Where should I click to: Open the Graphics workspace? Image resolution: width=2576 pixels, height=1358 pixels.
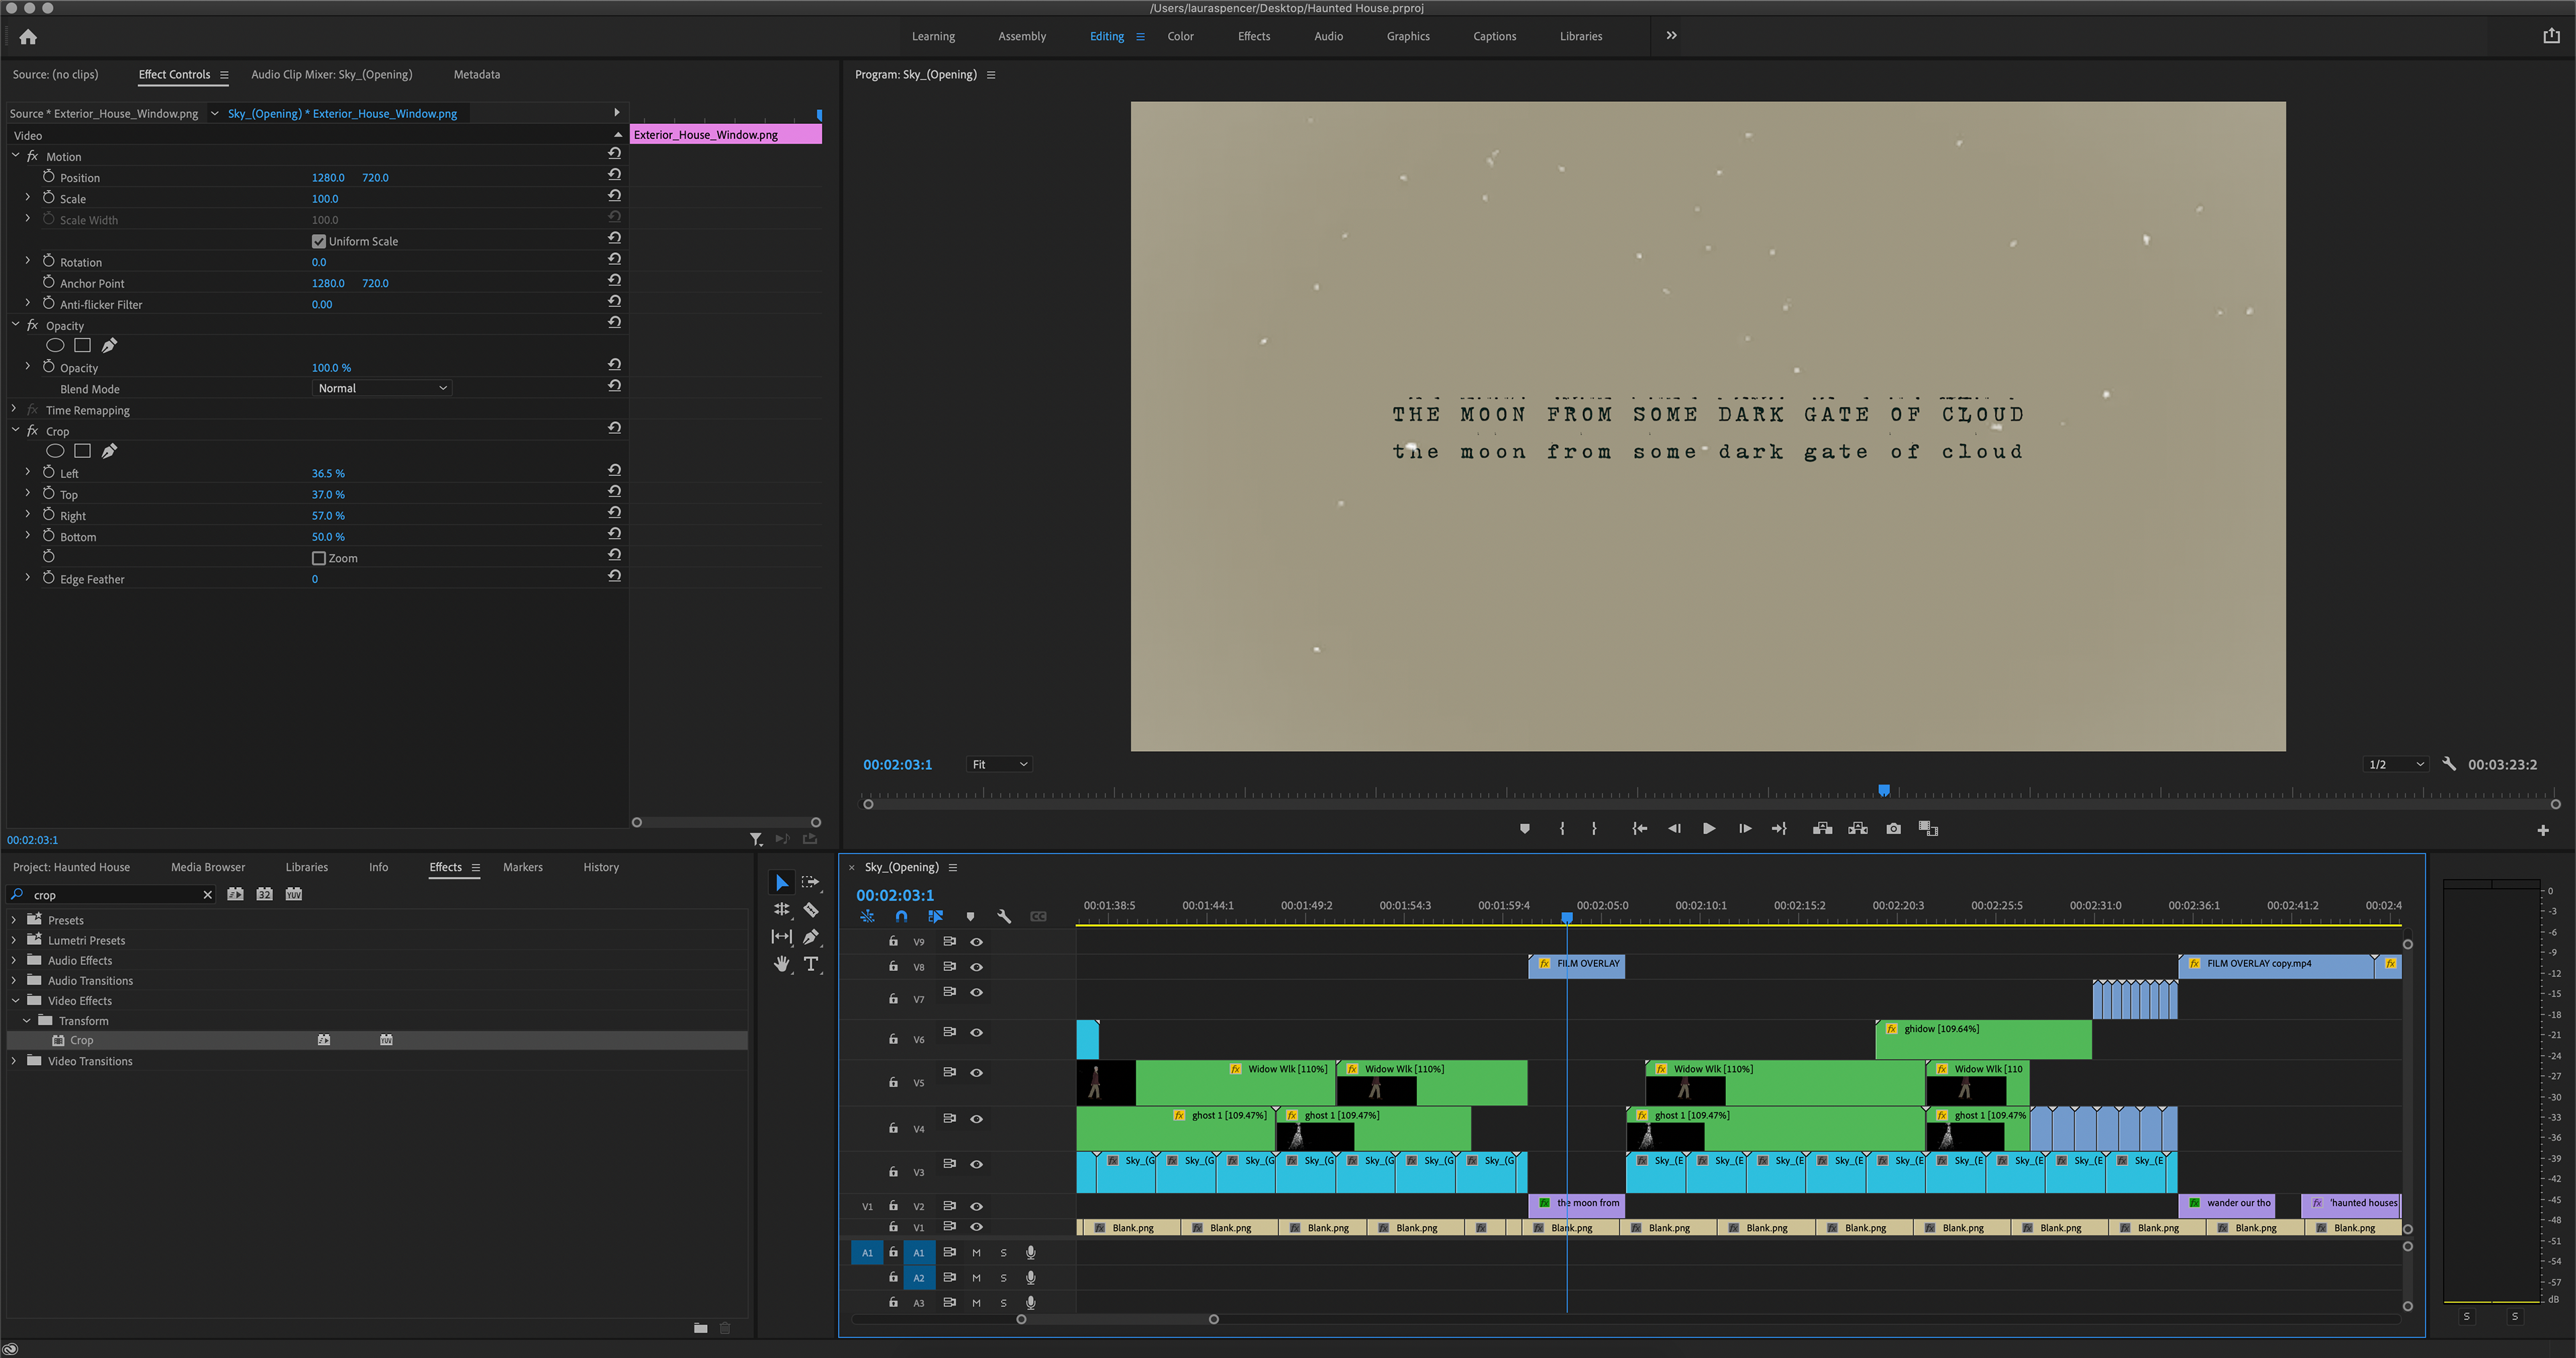[1408, 36]
